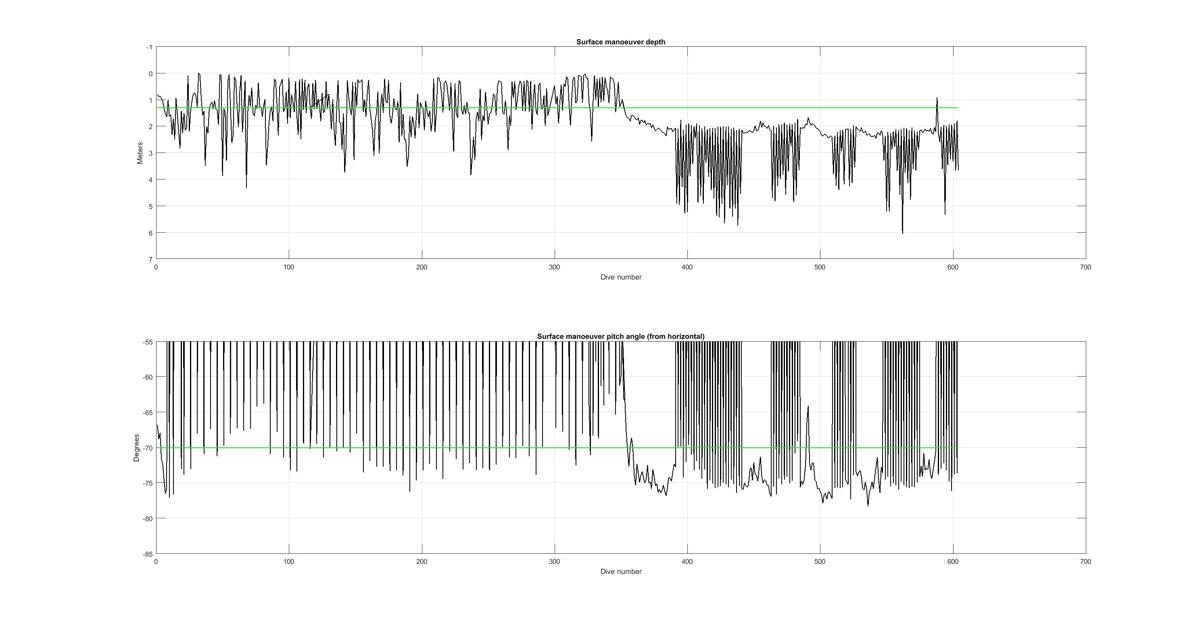Click the '-70' tick on the Degrees axis
The image size is (1200, 622).
click(x=147, y=448)
